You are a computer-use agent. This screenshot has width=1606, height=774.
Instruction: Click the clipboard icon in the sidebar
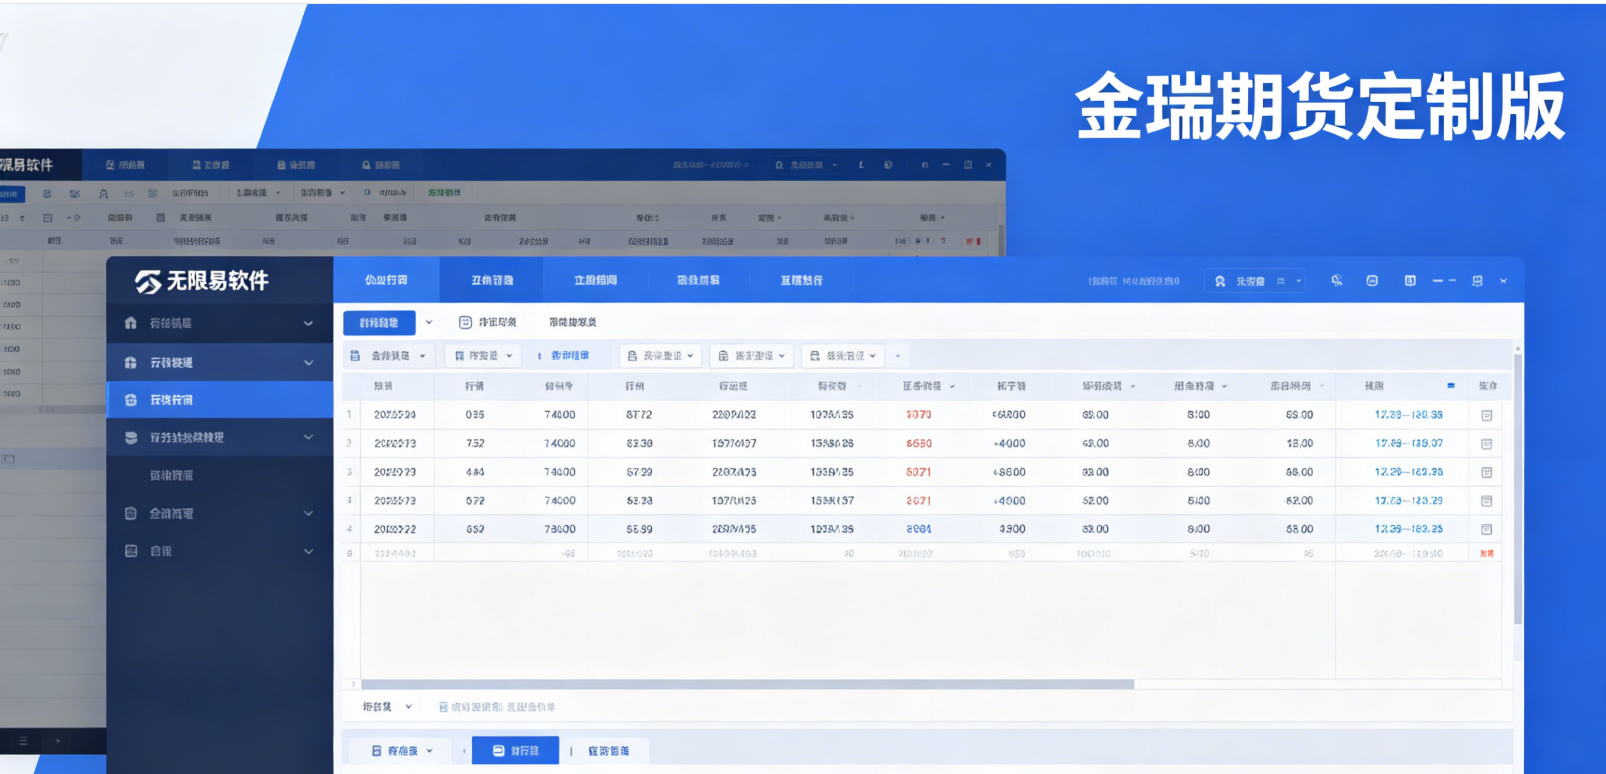coord(130,513)
